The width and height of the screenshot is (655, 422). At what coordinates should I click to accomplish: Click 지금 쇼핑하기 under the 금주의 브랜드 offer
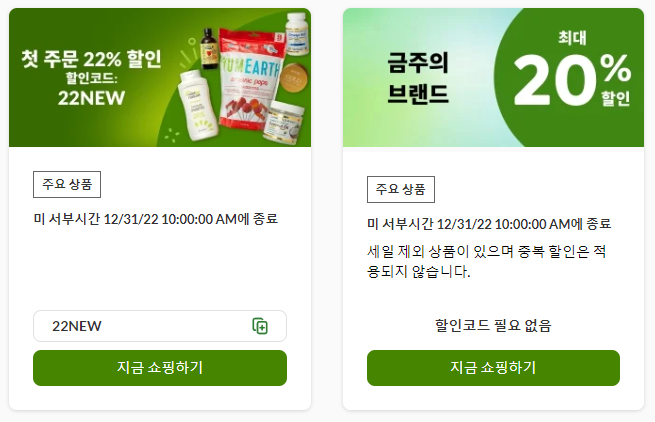(493, 368)
